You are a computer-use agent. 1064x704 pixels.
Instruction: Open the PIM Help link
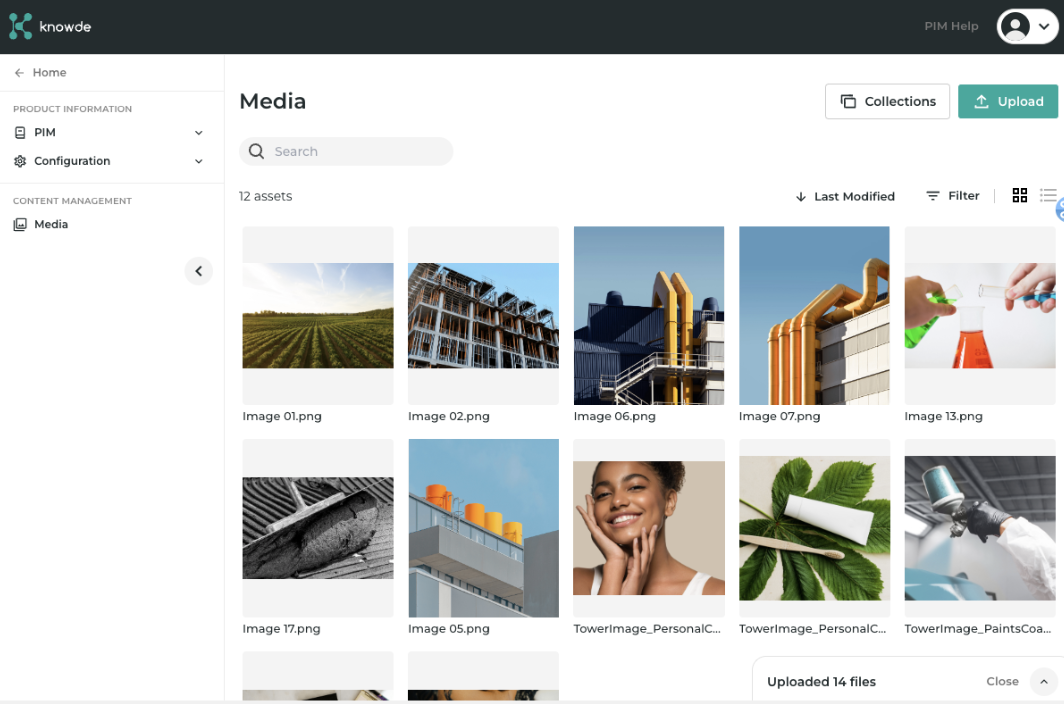951,27
